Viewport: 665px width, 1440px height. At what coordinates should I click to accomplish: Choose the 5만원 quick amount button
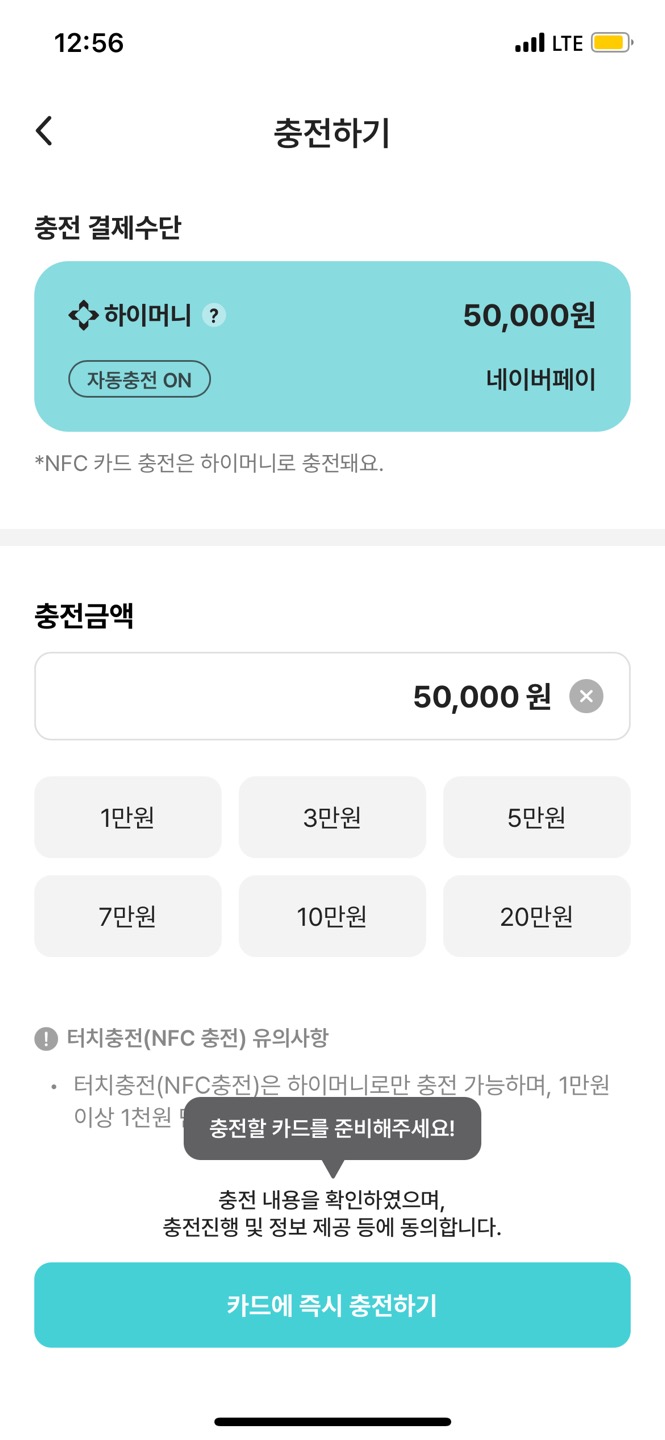(x=536, y=816)
